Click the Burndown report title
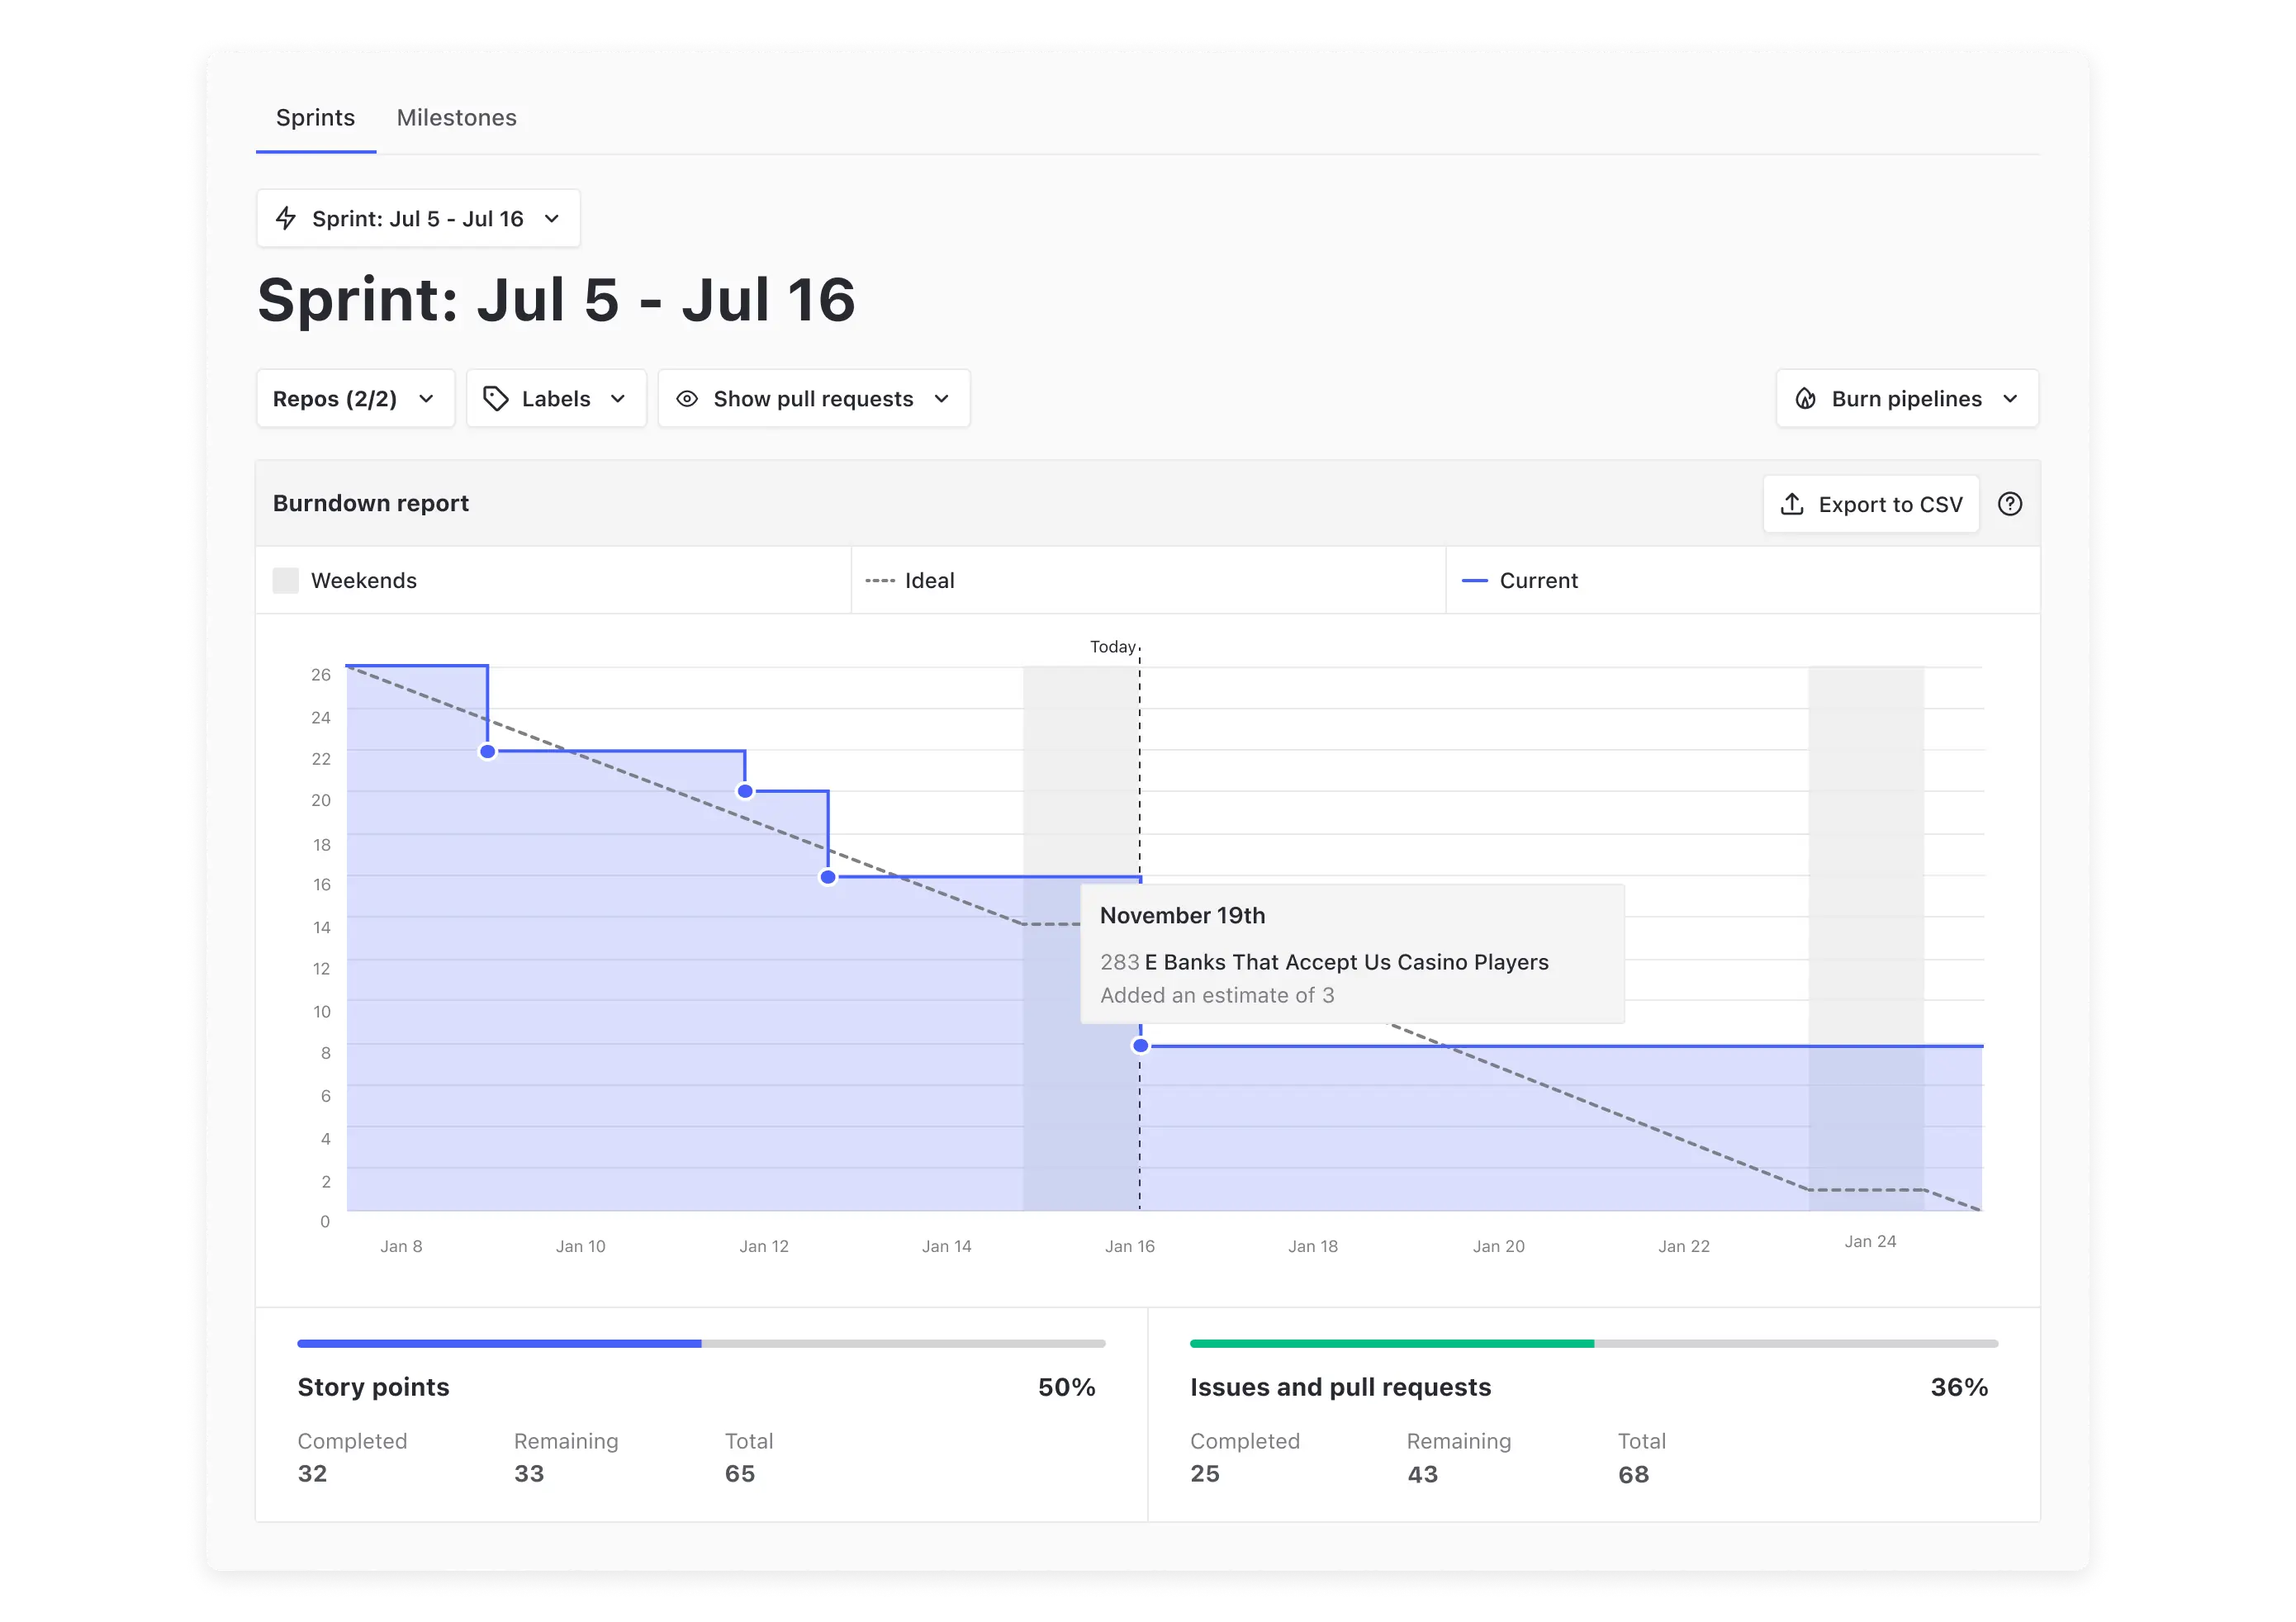The height and width of the screenshot is (1622, 2296). click(x=371, y=503)
